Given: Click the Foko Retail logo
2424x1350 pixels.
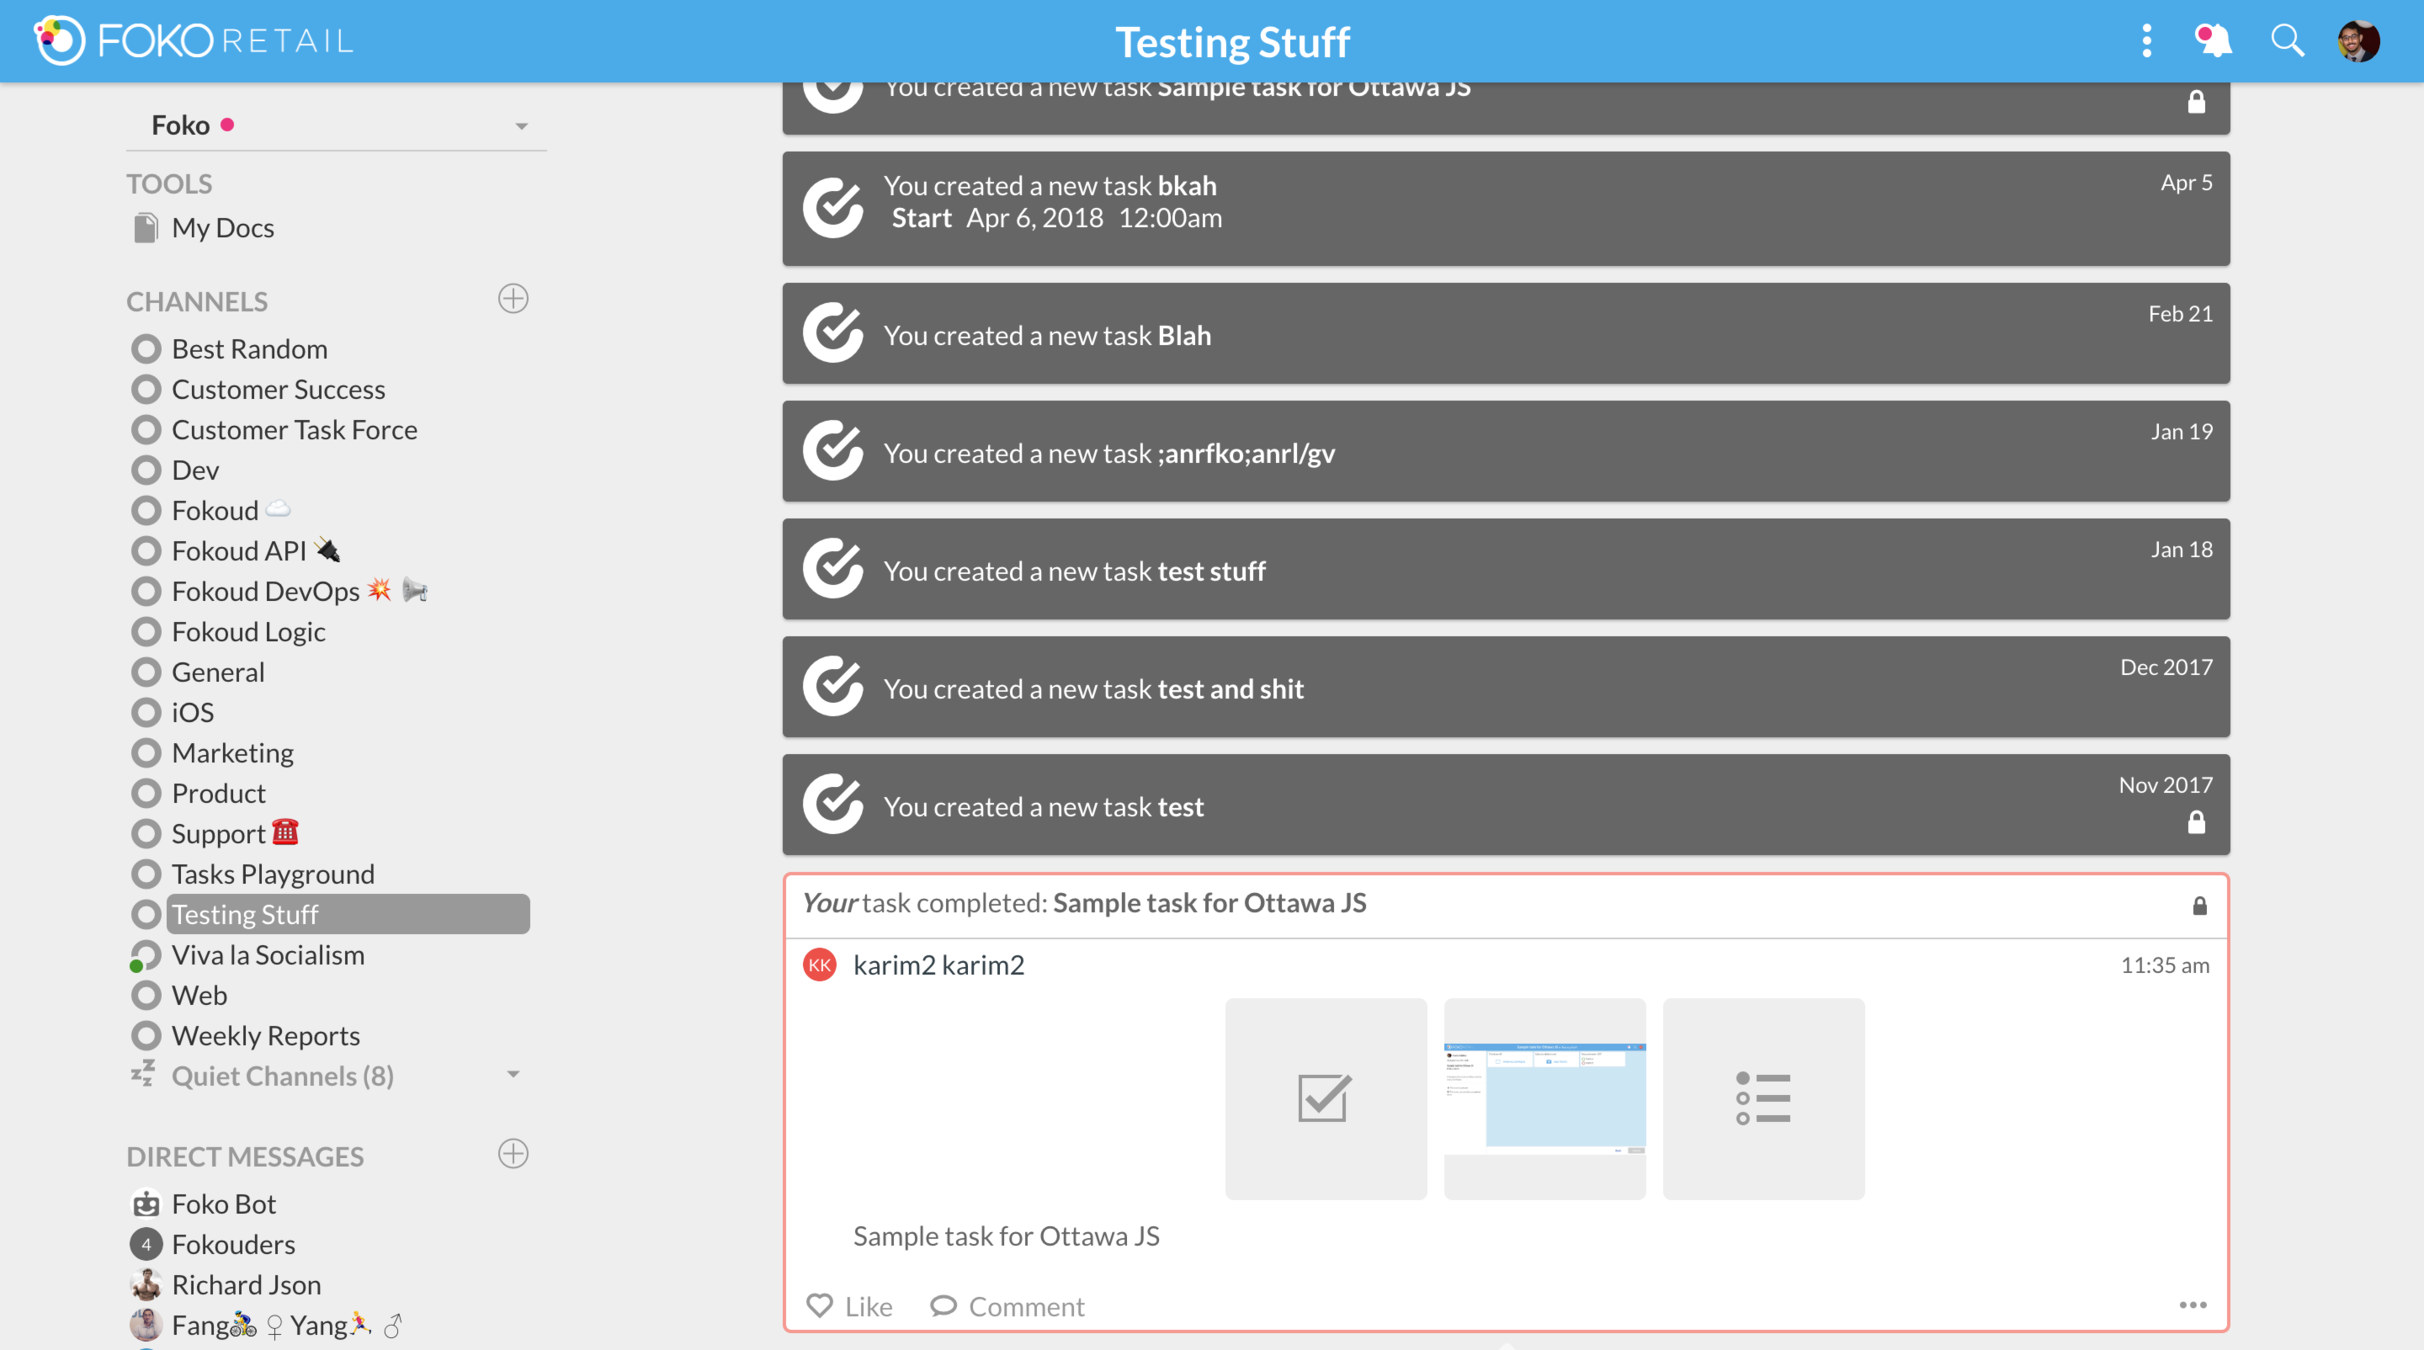Looking at the screenshot, I should (195, 41).
